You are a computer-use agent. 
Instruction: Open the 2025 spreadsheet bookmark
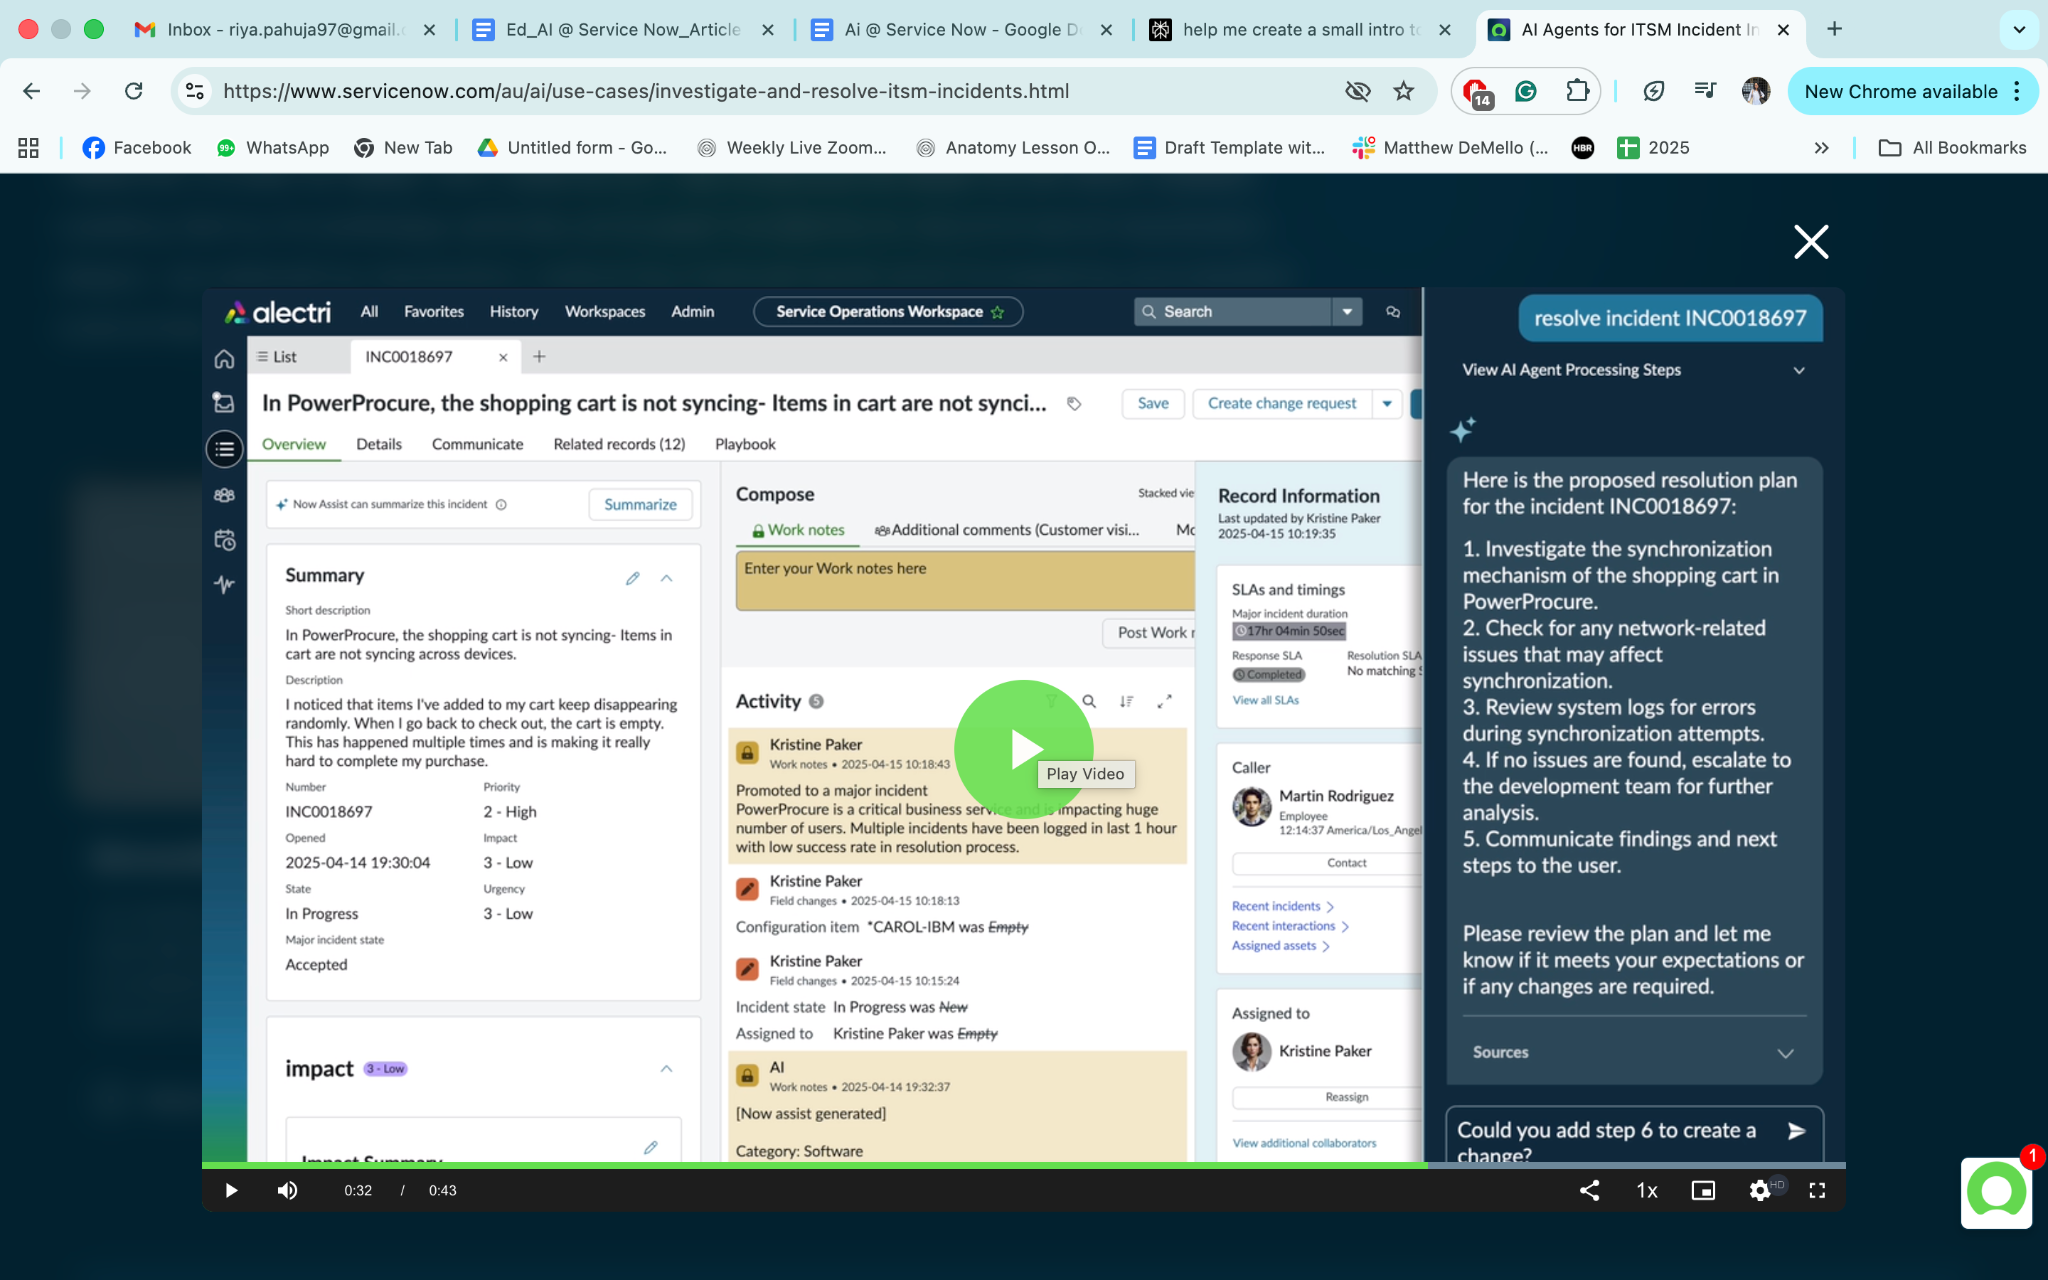click(1654, 148)
